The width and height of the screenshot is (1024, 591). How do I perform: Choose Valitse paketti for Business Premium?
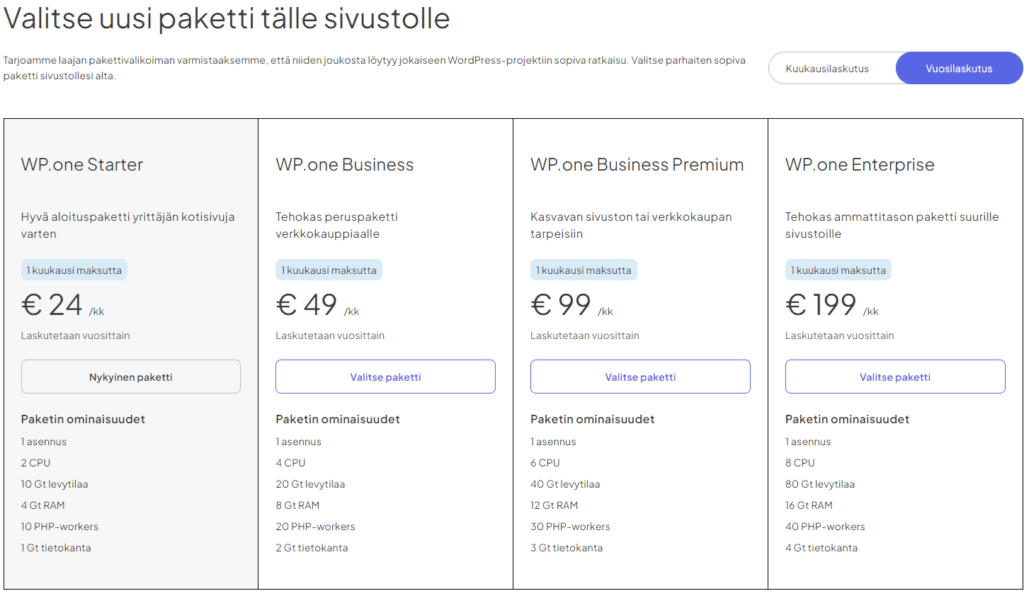(x=640, y=377)
